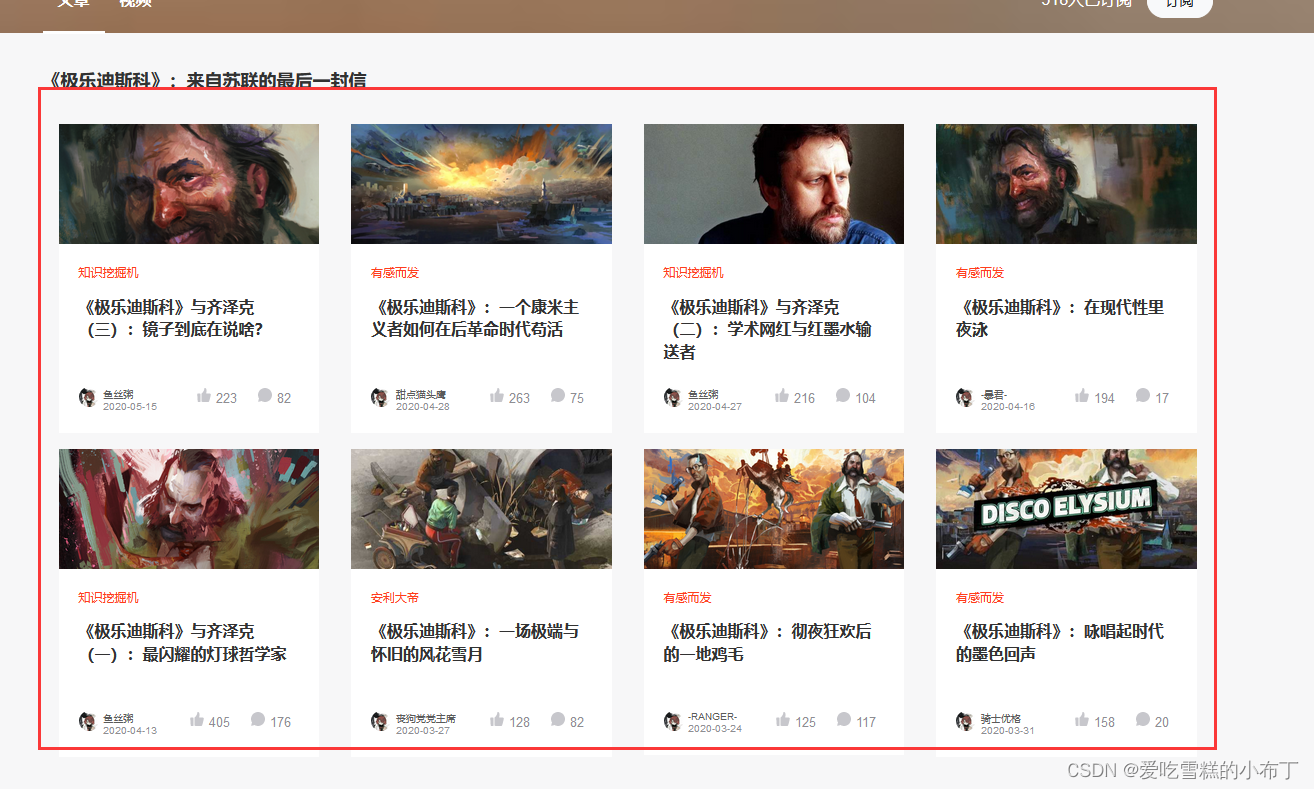
Task: Open article 与齐泽克(二):学术网红与红墨水输送者
Action: pyautogui.click(x=767, y=329)
